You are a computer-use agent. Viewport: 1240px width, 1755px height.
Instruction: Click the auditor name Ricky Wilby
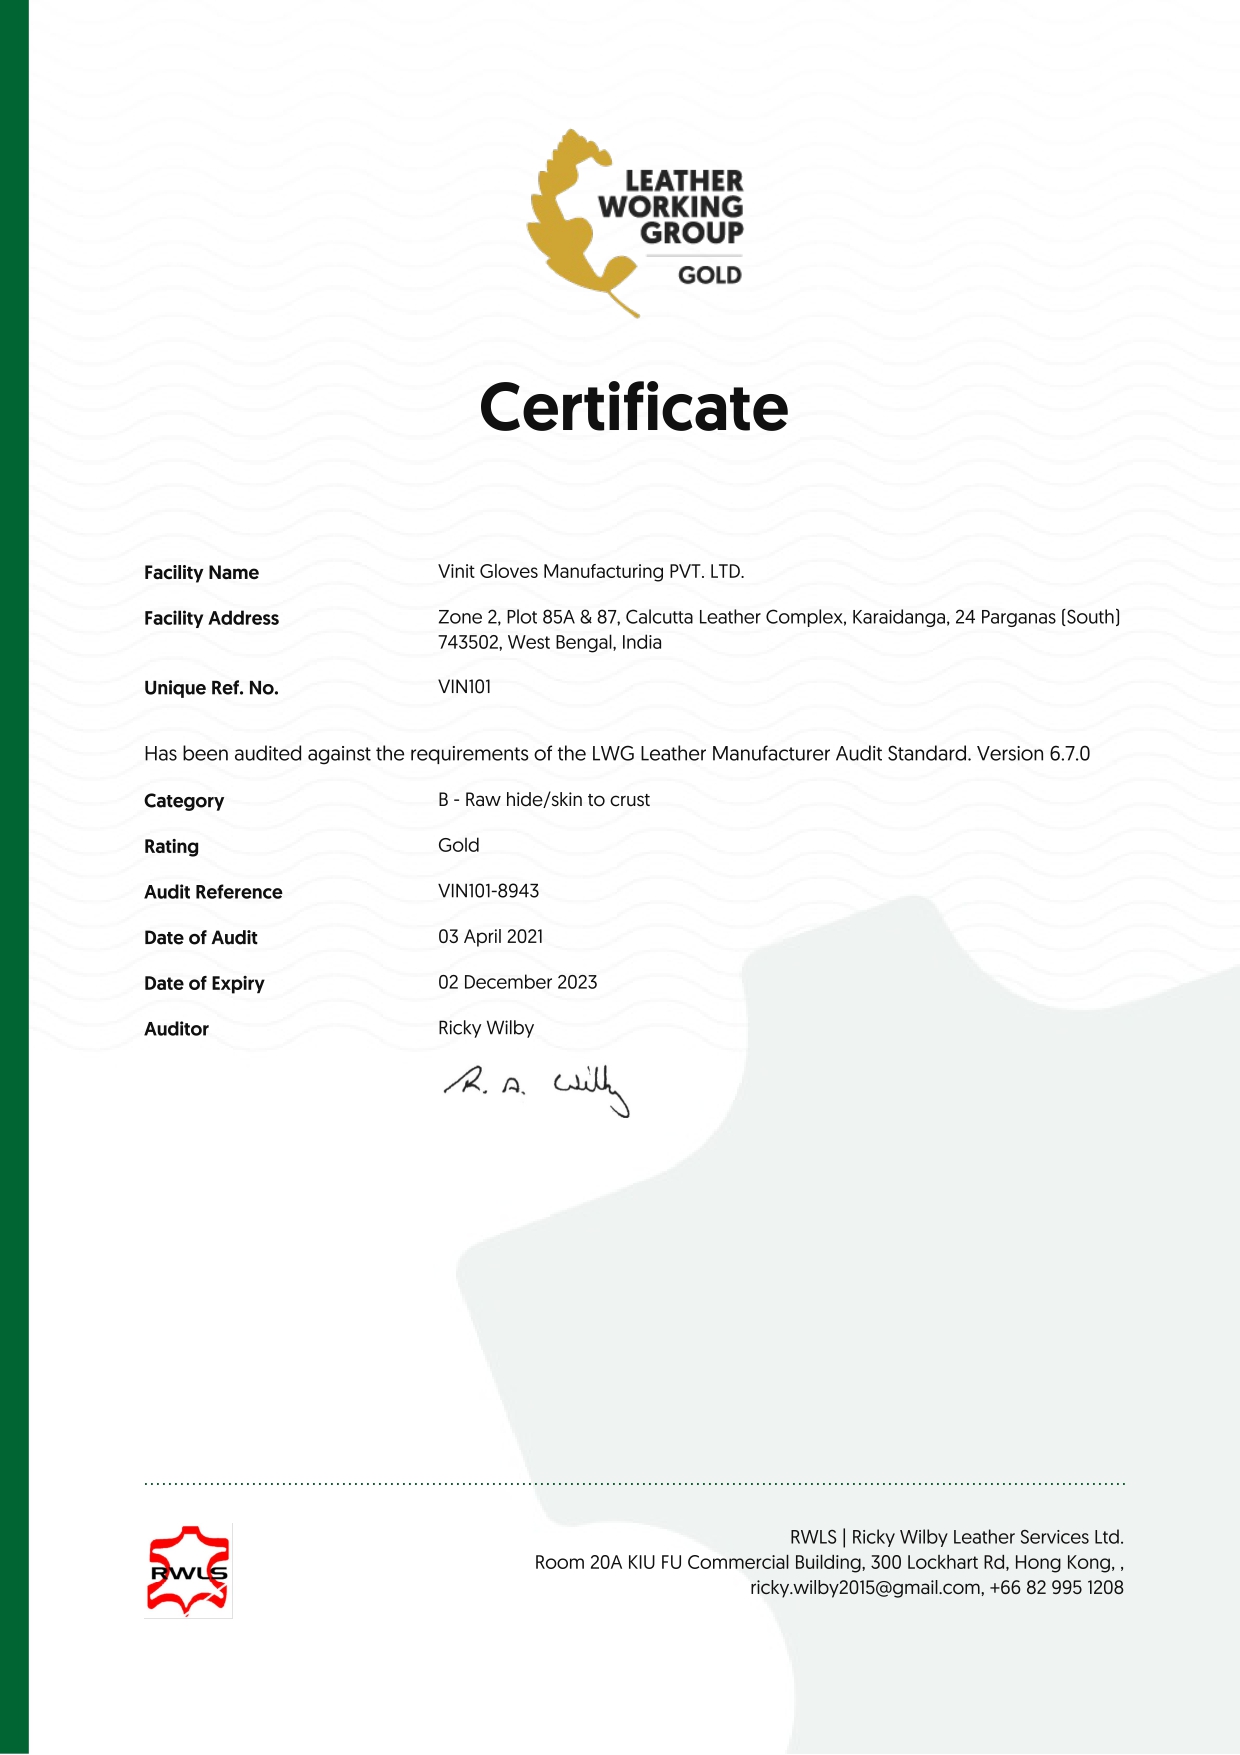486,1028
